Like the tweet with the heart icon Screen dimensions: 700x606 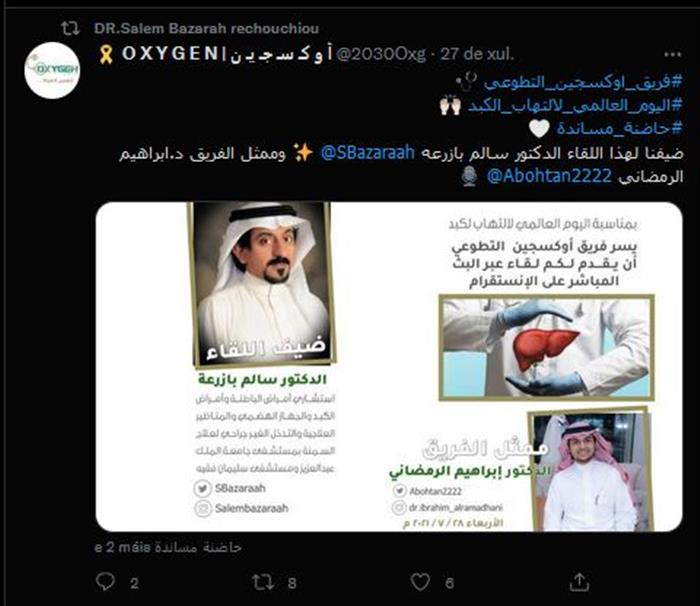(420, 582)
